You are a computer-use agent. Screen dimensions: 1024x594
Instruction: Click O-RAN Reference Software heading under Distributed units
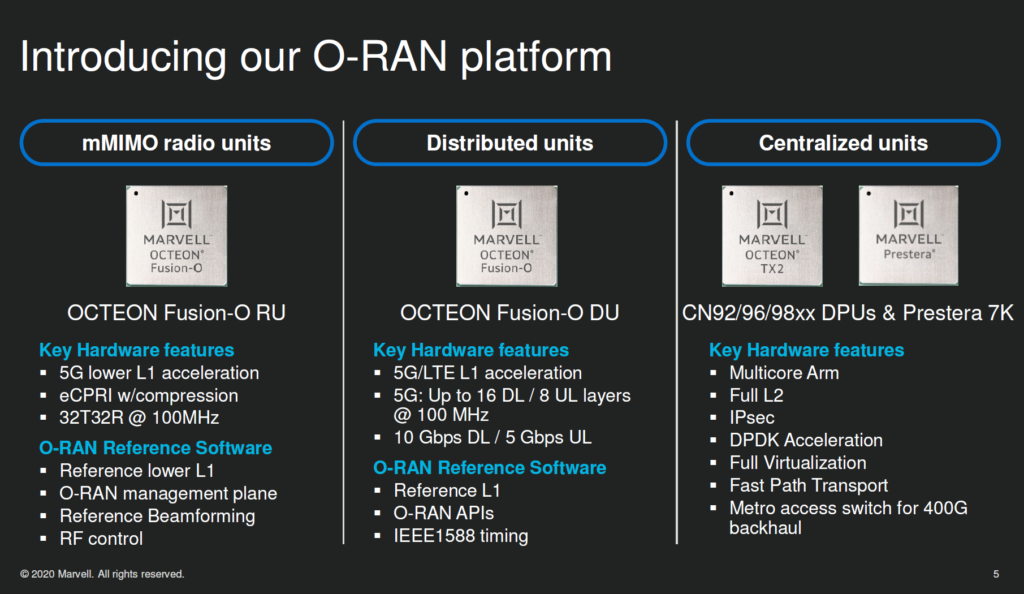pyautogui.click(x=489, y=467)
